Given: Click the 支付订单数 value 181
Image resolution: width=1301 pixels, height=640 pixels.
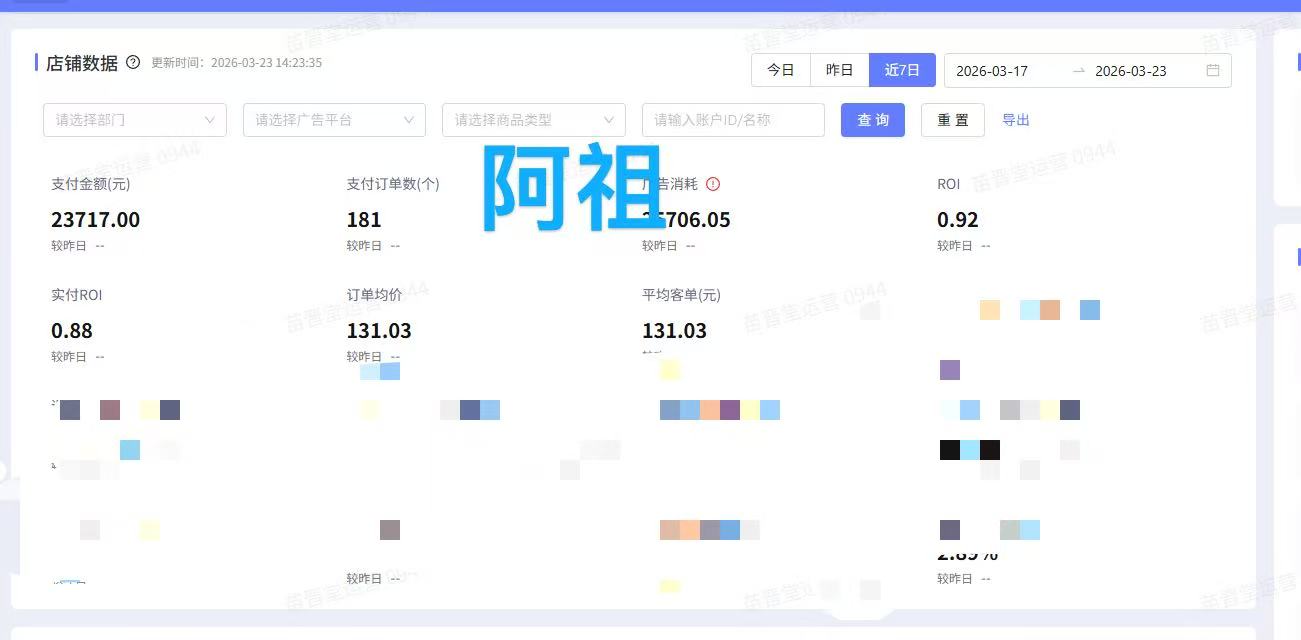Looking at the screenshot, I should pos(364,220).
